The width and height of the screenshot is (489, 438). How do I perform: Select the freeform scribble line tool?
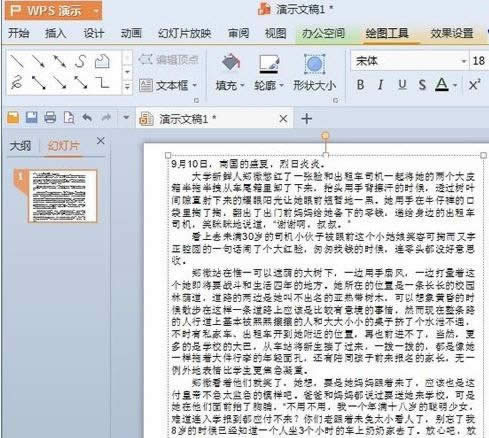click(x=16, y=82)
